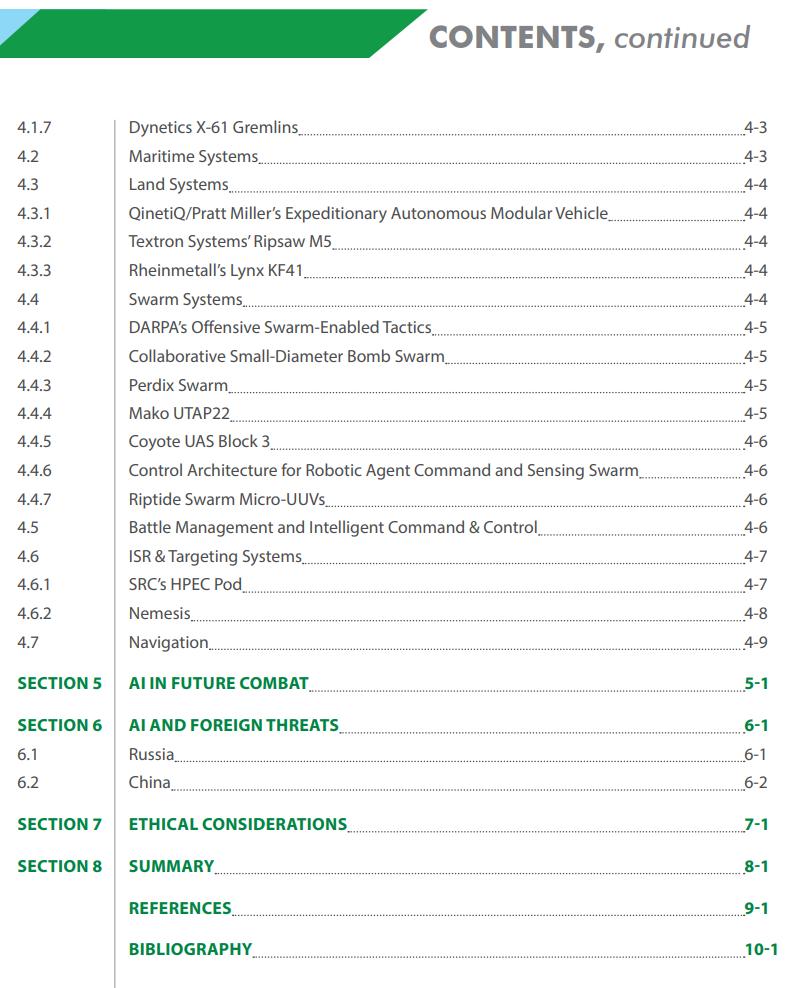Click section number 4.4.2
Screen dimensions: 791x988
coord(34,357)
